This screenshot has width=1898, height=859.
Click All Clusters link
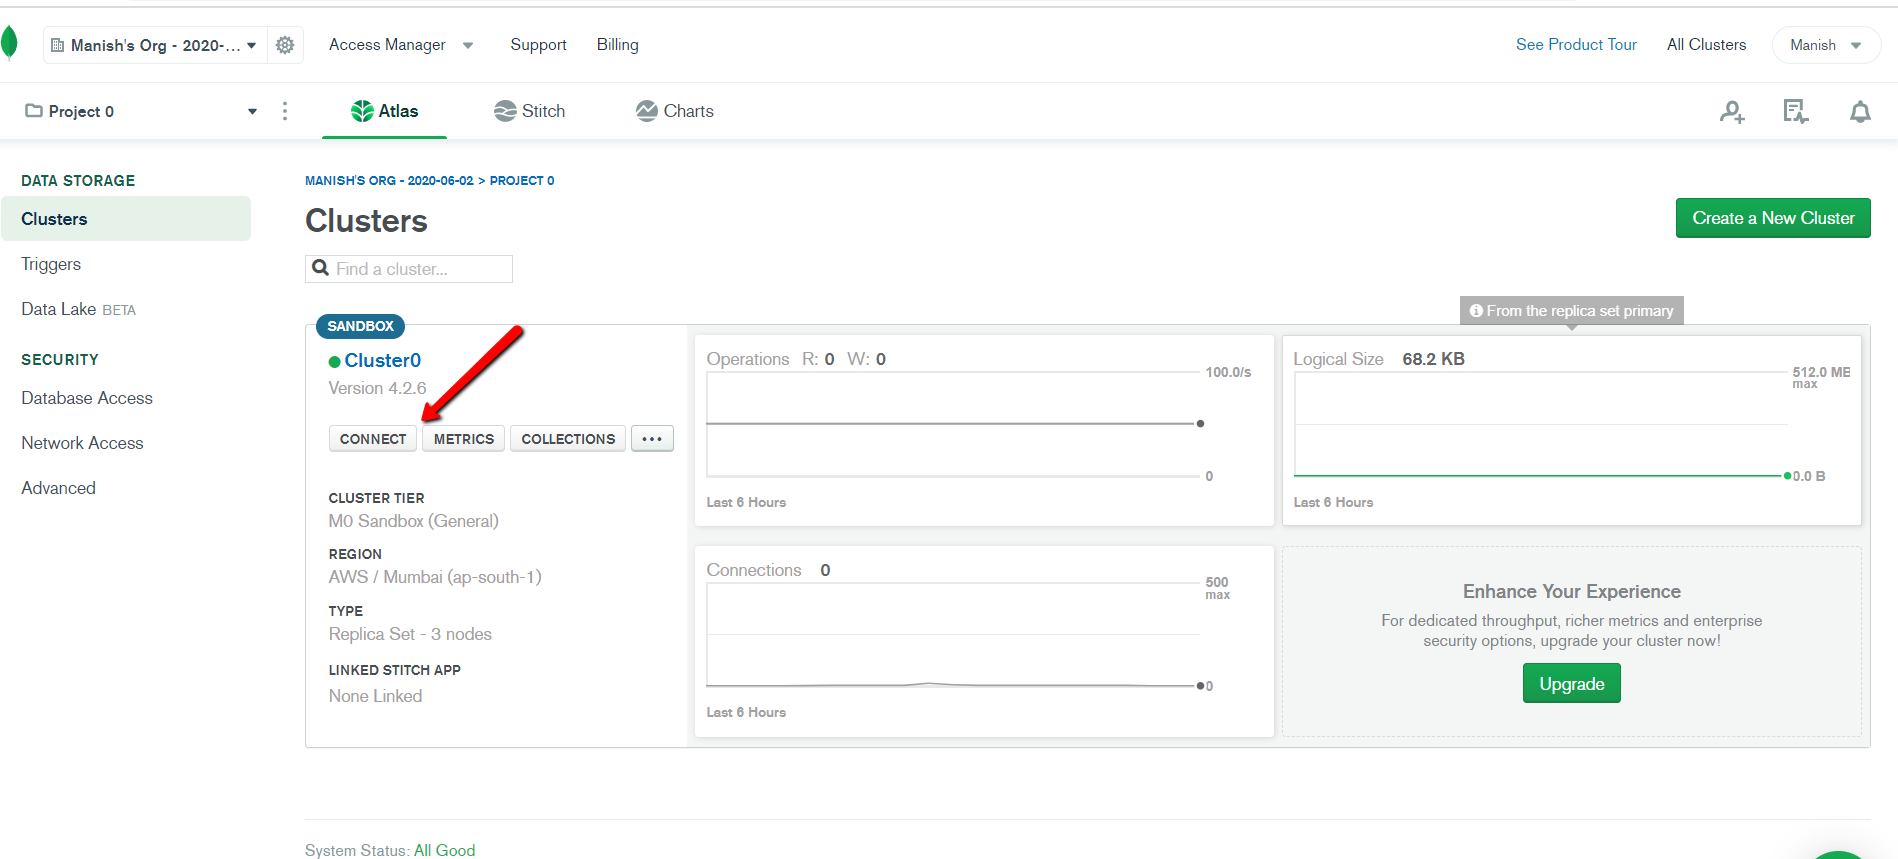pos(1706,45)
